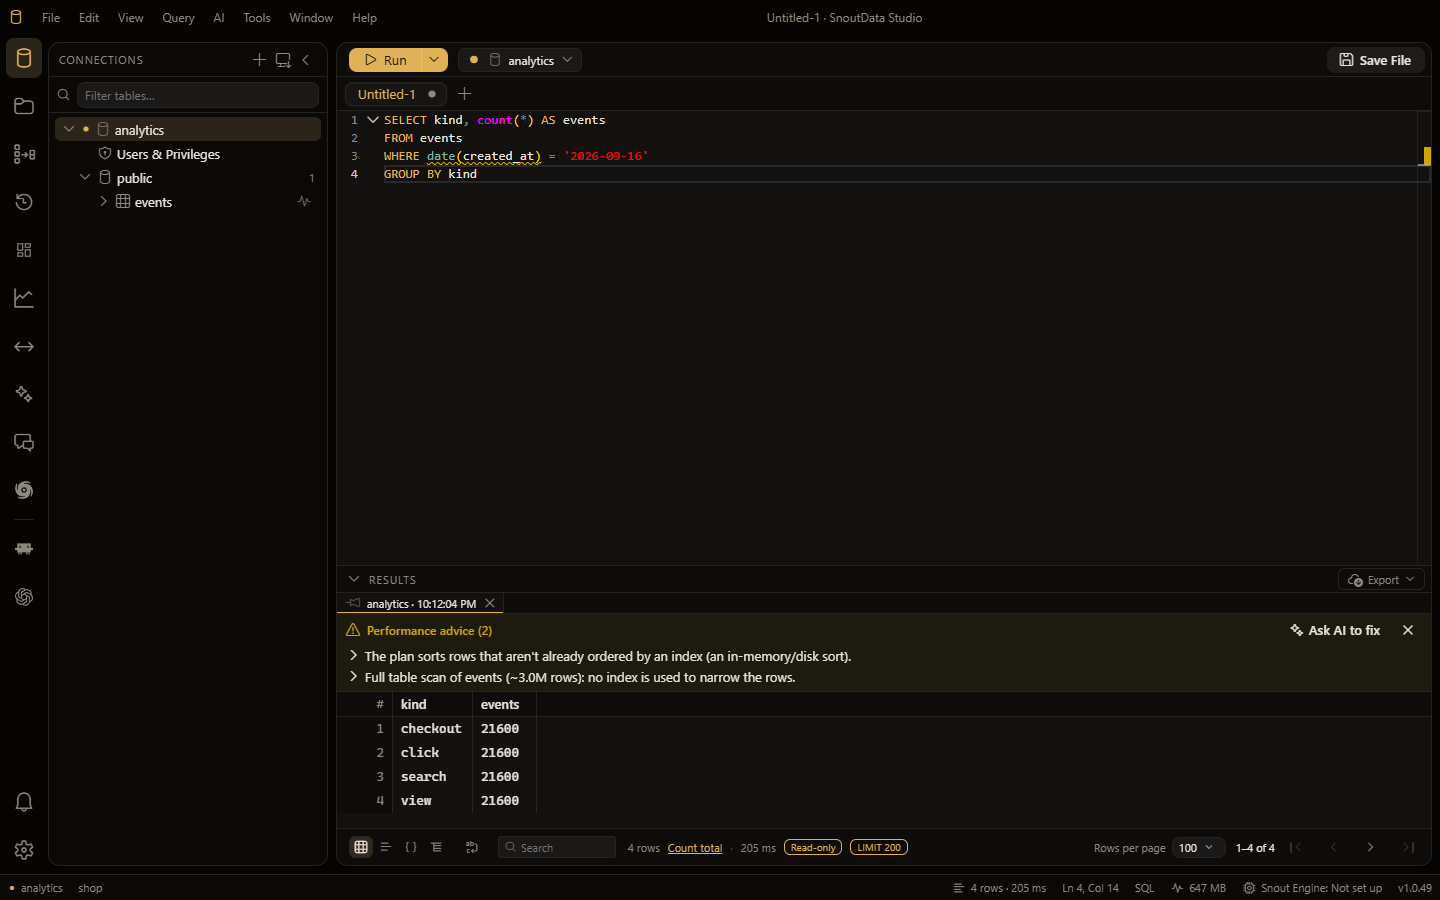Toggle the Read-only badge

coord(813,847)
